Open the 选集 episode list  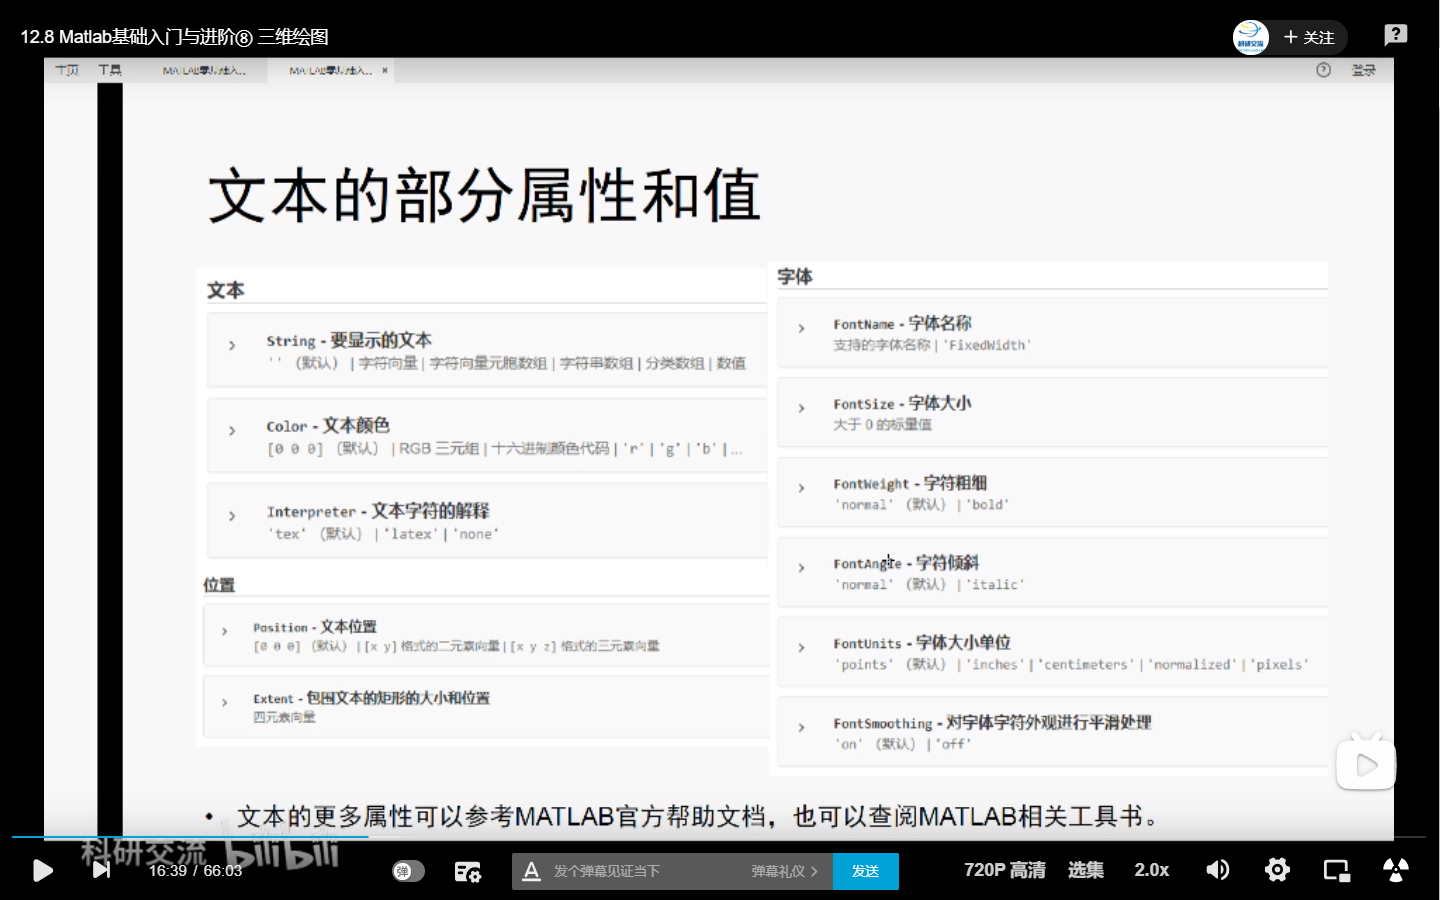click(1086, 870)
